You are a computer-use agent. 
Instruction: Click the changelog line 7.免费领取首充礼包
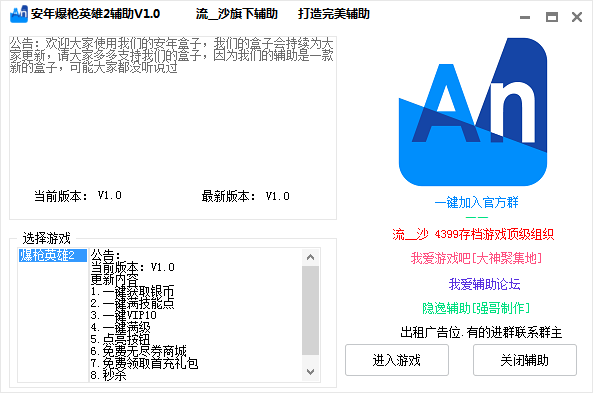point(144,363)
